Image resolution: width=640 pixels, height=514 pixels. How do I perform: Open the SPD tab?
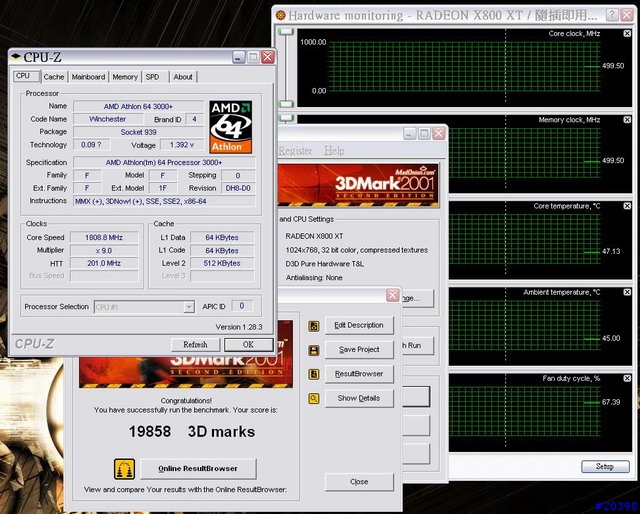tap(153, 77)
